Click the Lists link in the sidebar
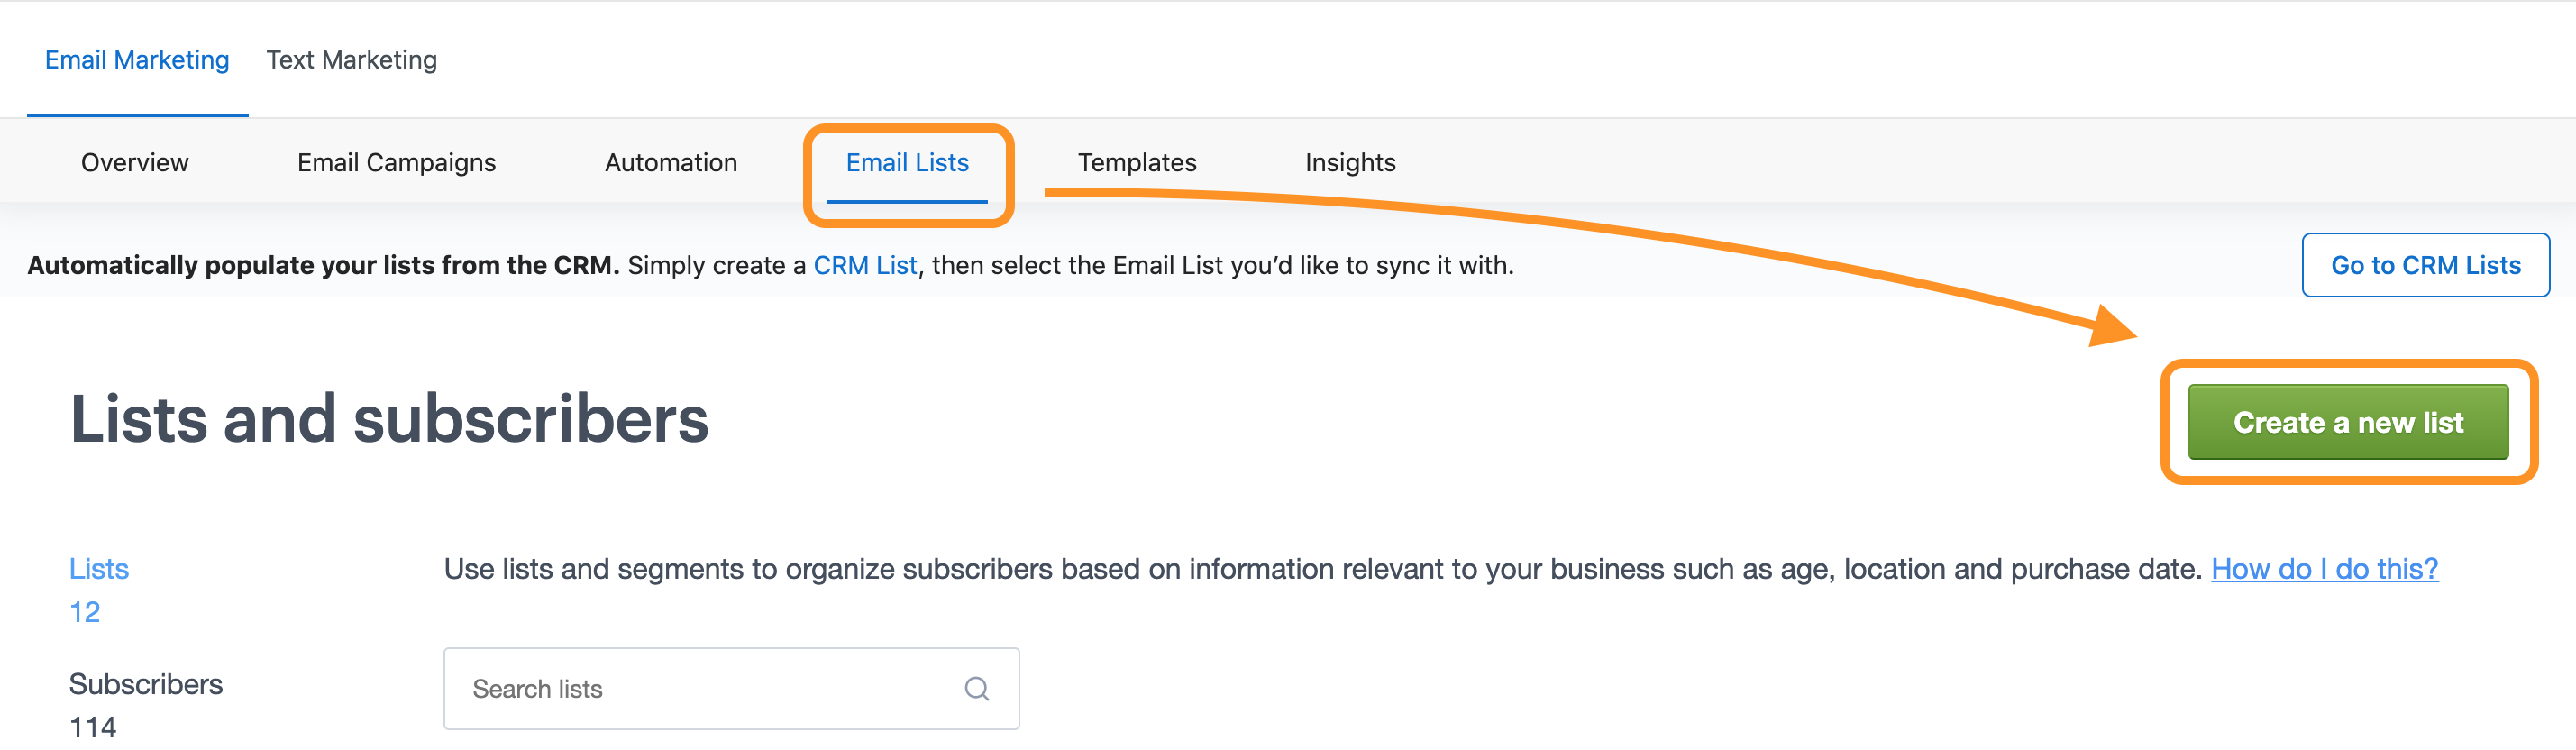 (x=99, y=569)
